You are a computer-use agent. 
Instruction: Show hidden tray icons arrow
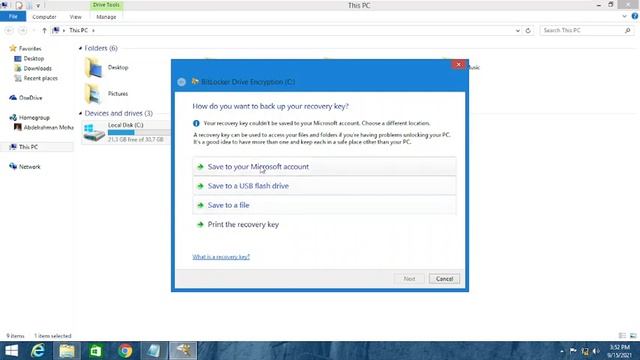tap(562, 351)
